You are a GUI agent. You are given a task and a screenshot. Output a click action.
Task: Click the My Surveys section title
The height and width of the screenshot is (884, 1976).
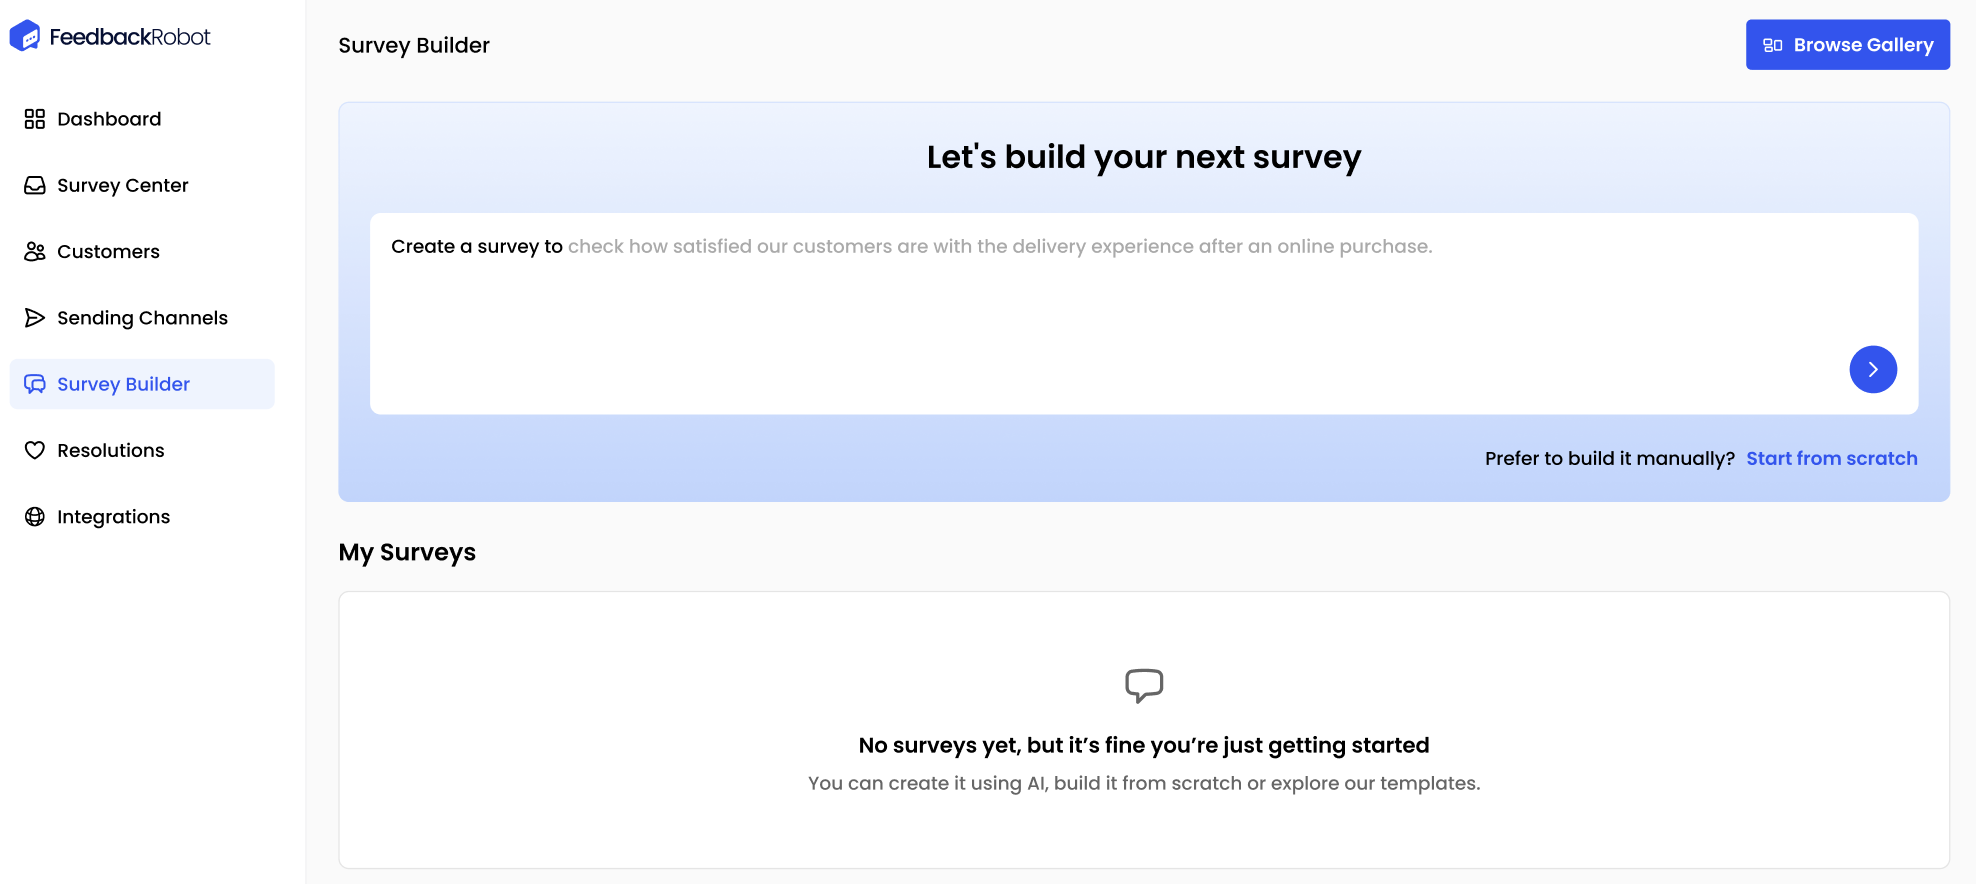pyautogui.click(x=406, y=552)
